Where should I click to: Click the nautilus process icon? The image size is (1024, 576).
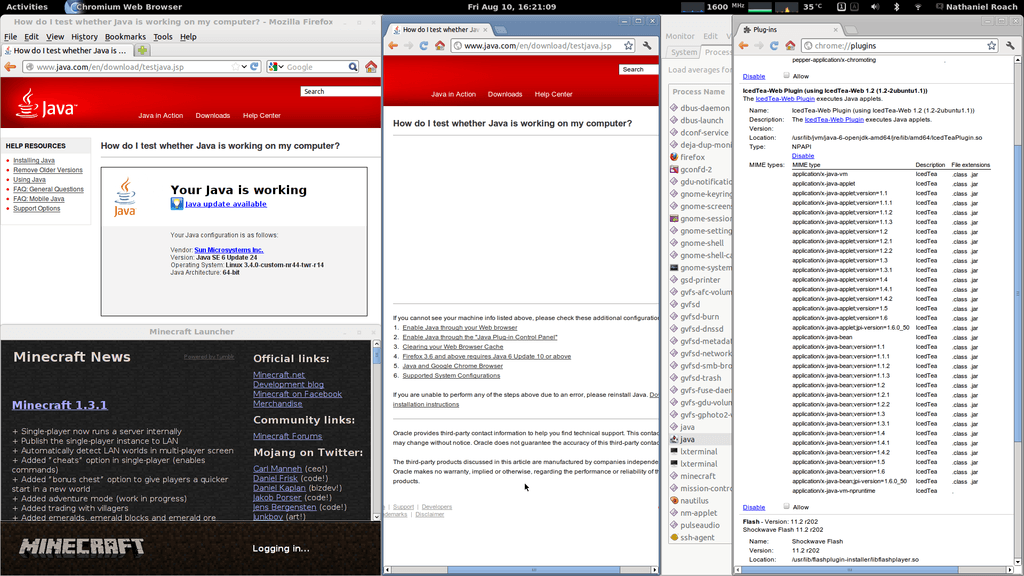(674, 500)
